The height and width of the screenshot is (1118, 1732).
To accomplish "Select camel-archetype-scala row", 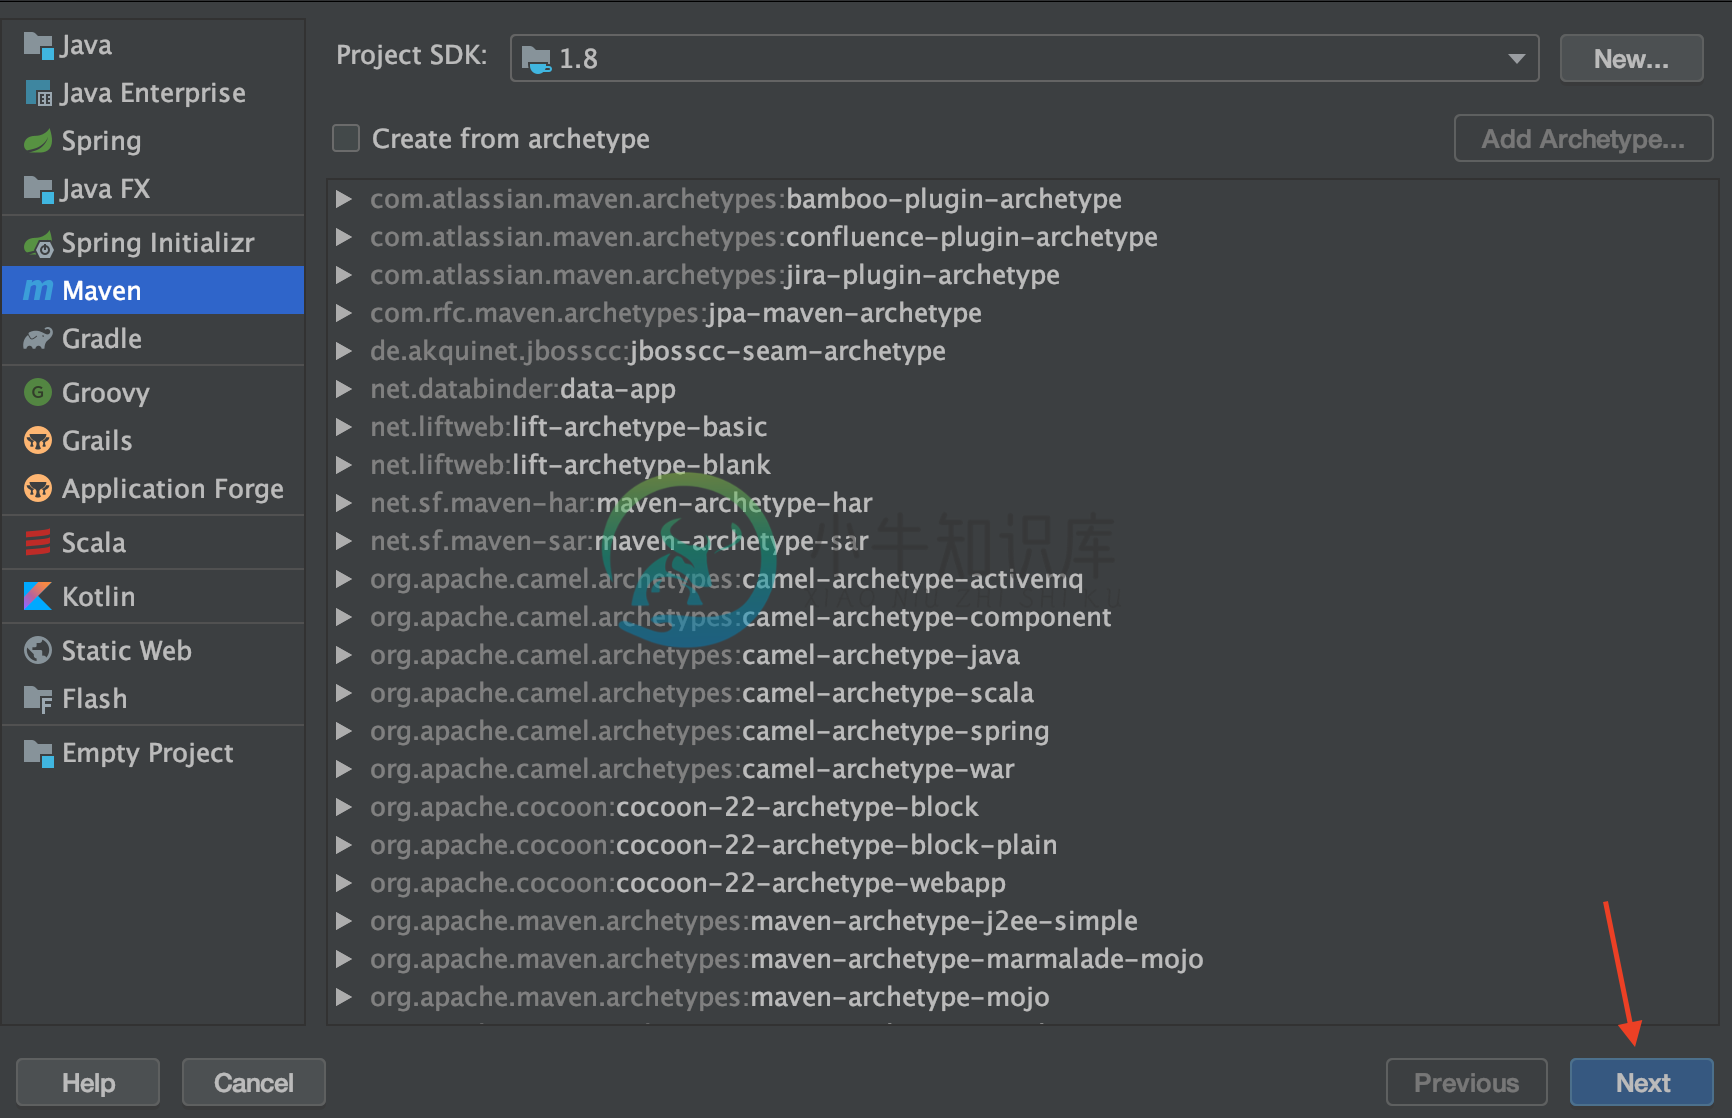I will pyautogui.click(x=1022, y=693).
